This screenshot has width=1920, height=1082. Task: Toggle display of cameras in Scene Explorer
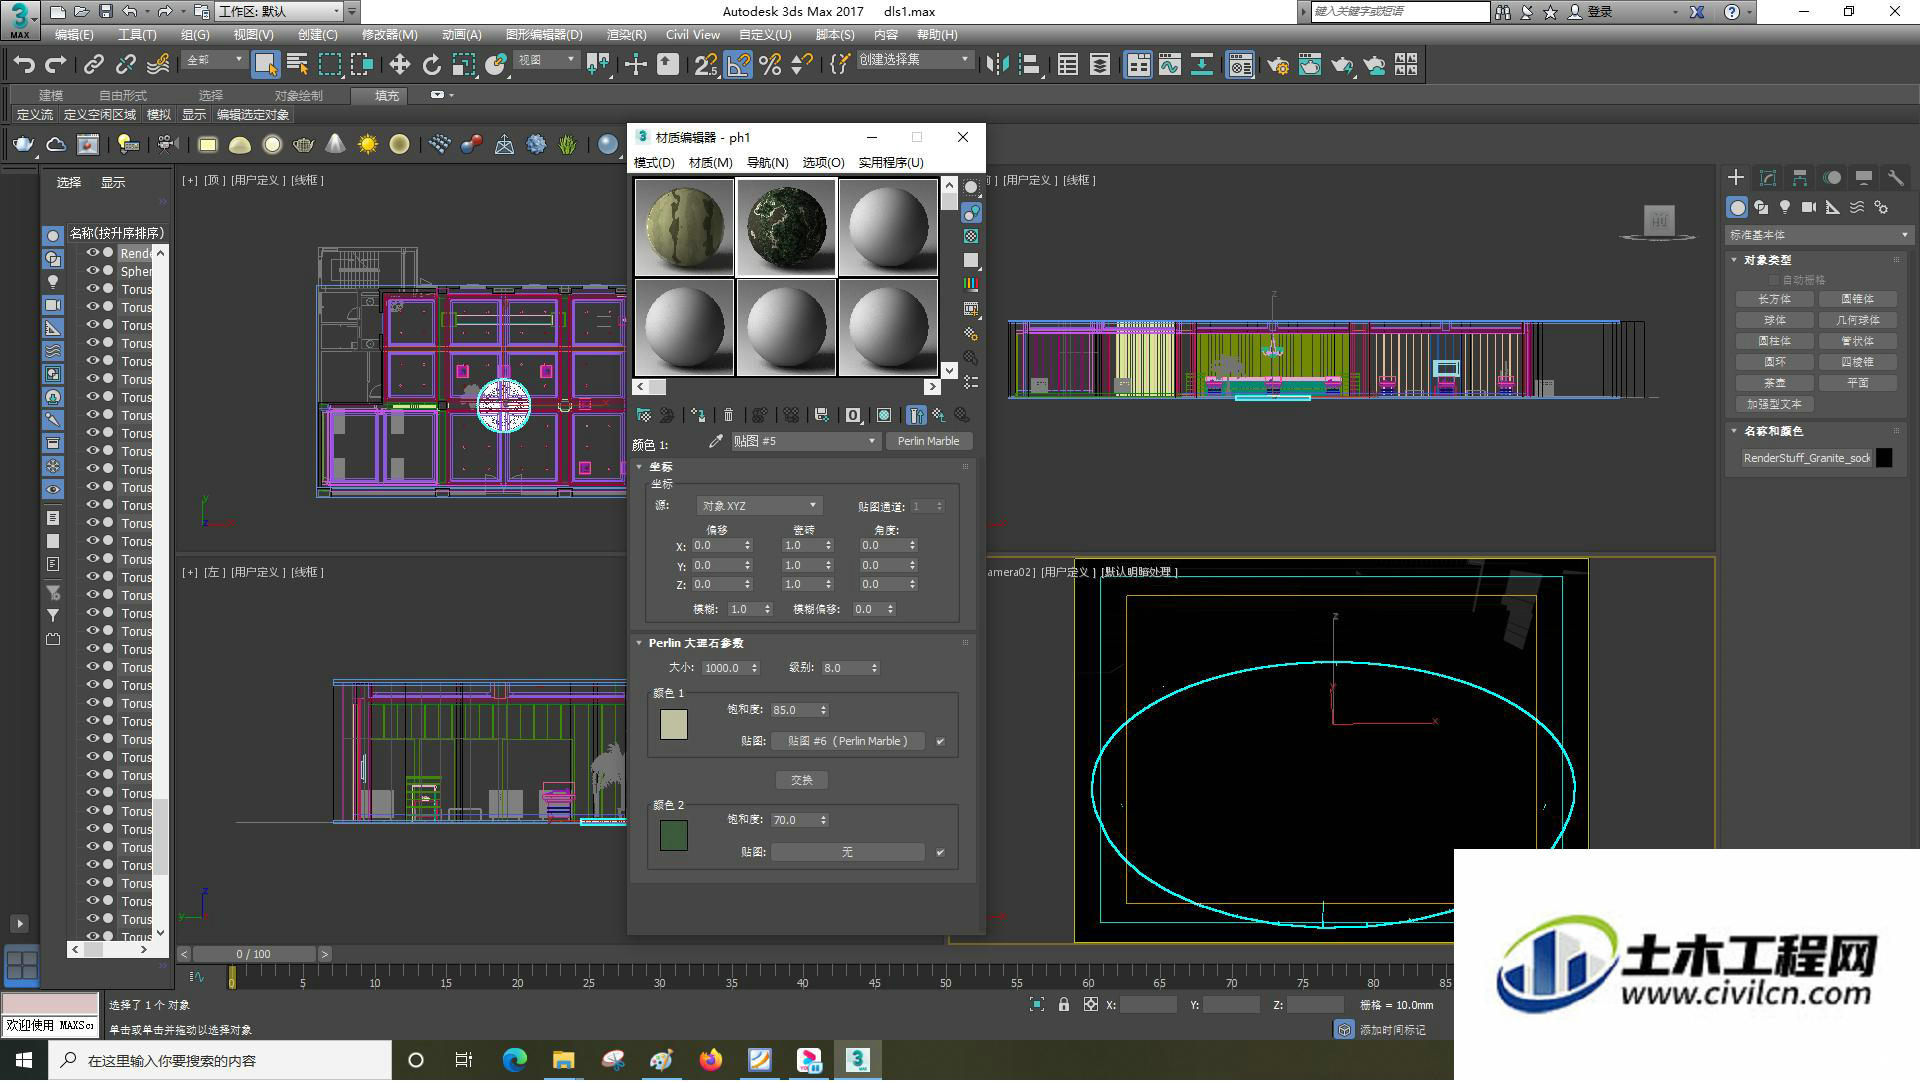coord(53,305)
